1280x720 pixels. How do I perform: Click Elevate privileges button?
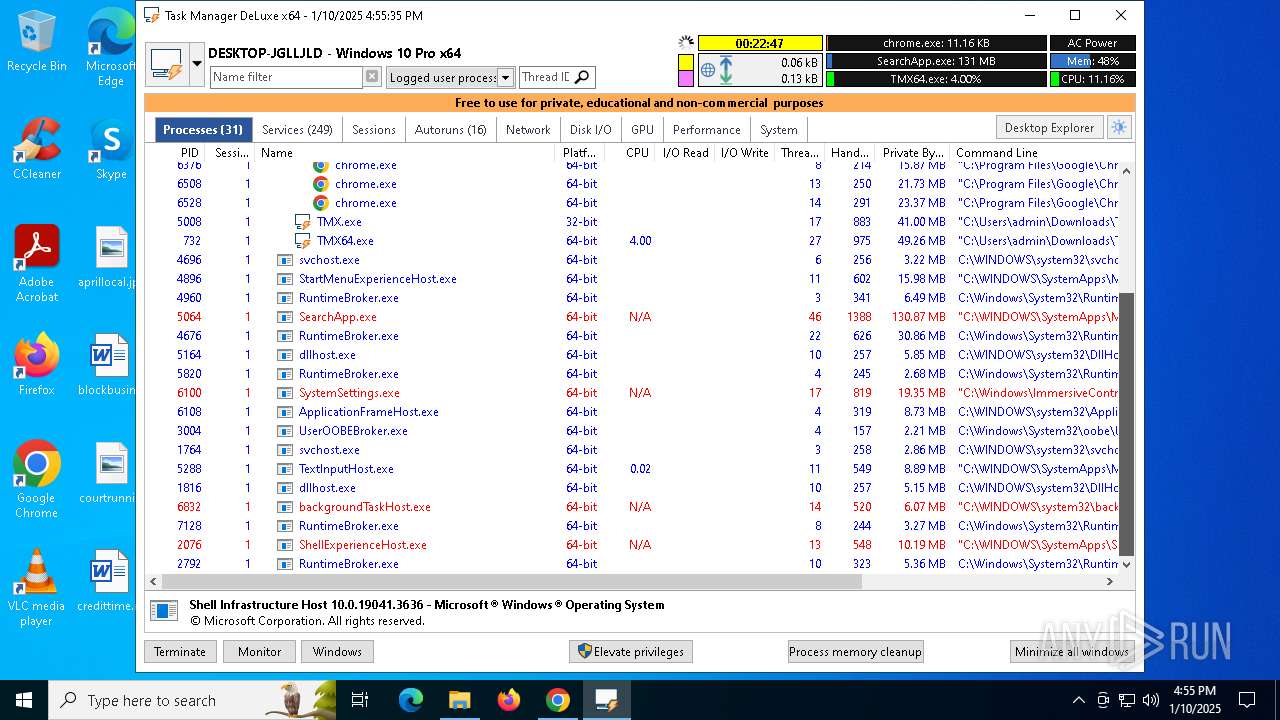631,652
